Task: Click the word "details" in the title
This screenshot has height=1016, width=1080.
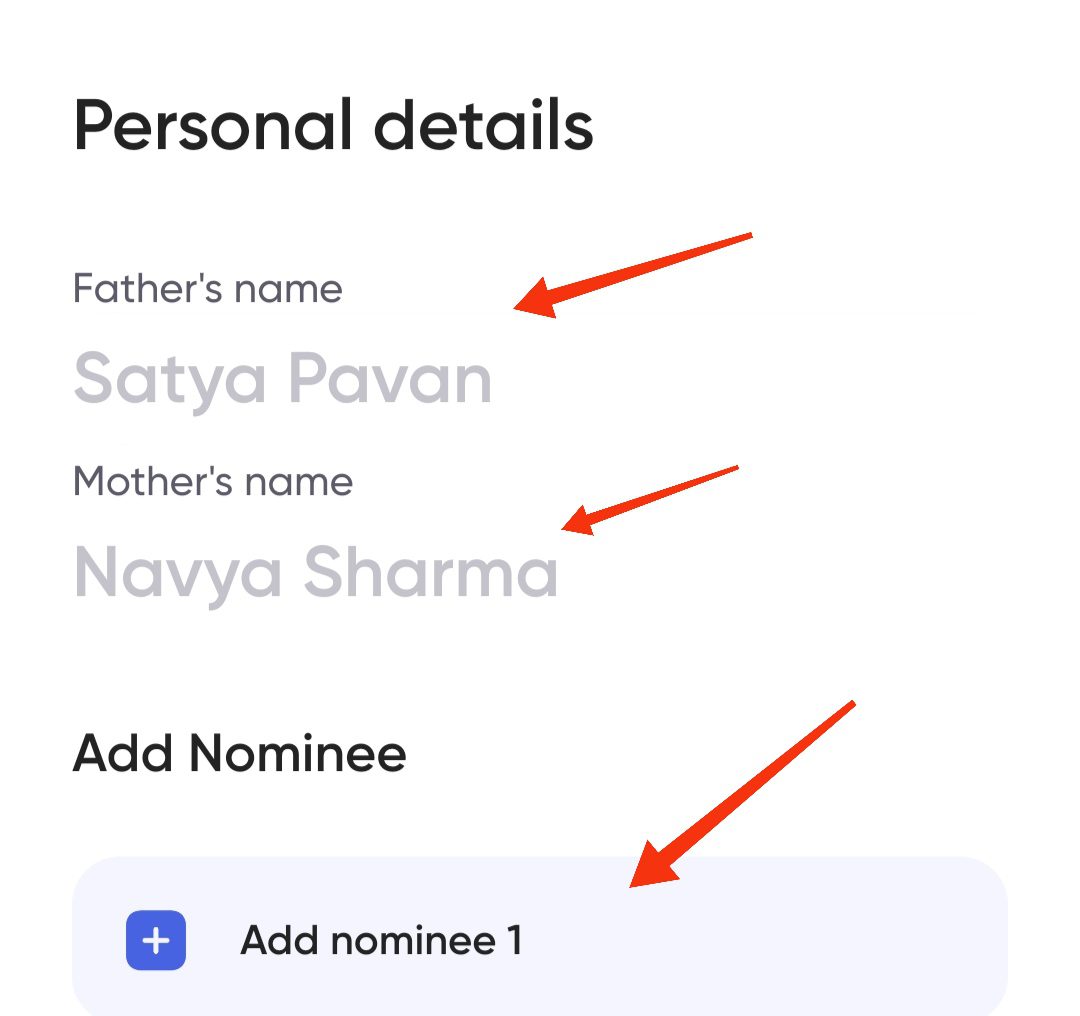Action: point(483,126)
